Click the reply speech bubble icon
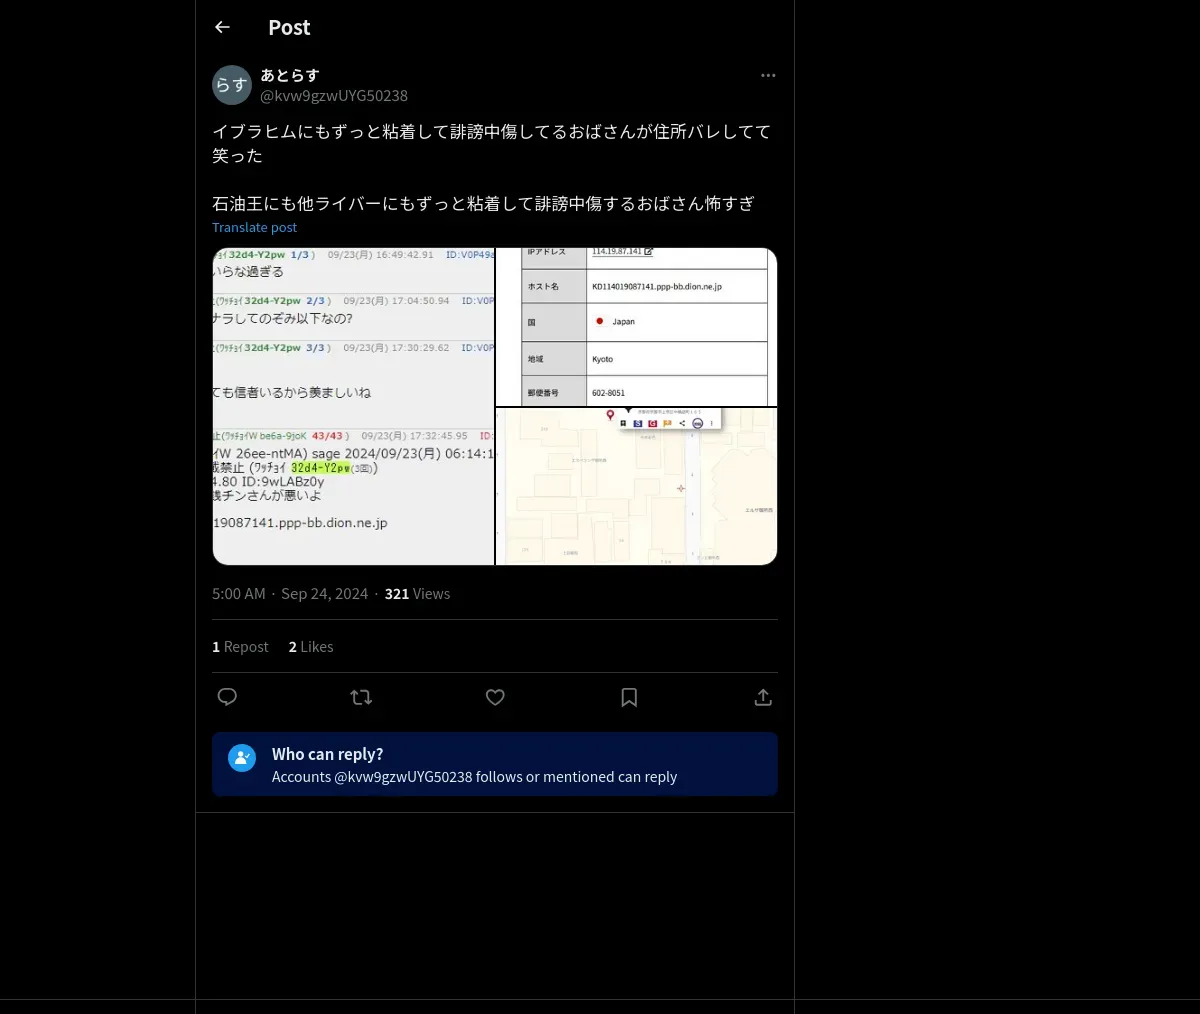 227,697
